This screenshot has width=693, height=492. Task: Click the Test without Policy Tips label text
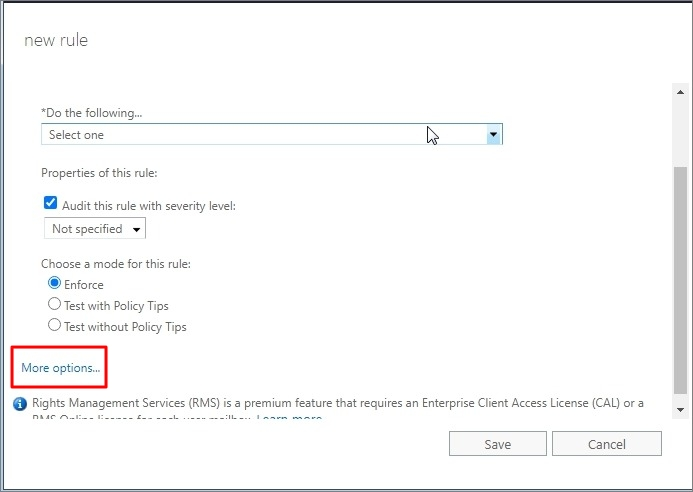(125, 327)
